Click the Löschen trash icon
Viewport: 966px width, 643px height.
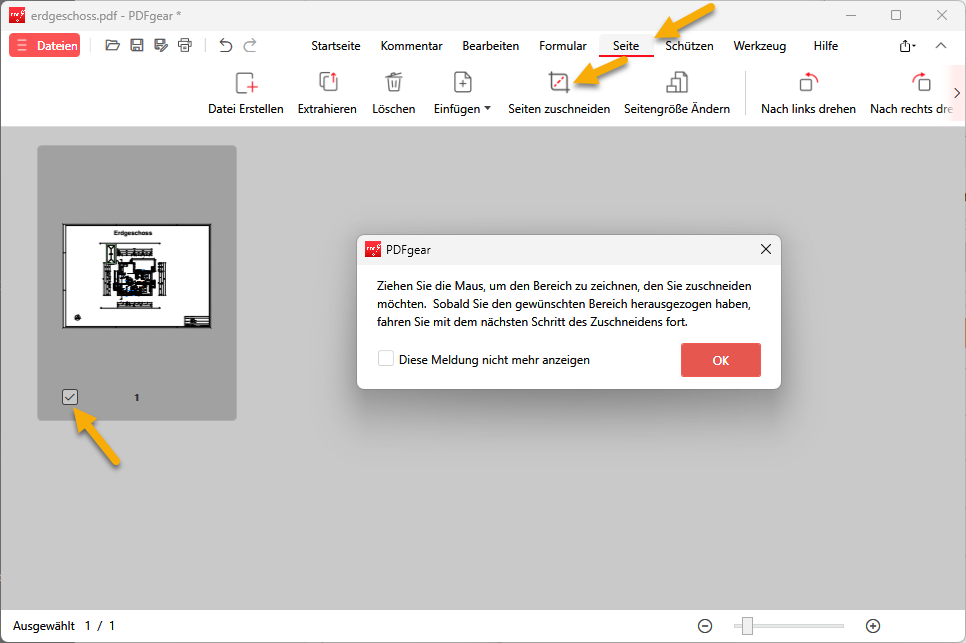(394, 83)
